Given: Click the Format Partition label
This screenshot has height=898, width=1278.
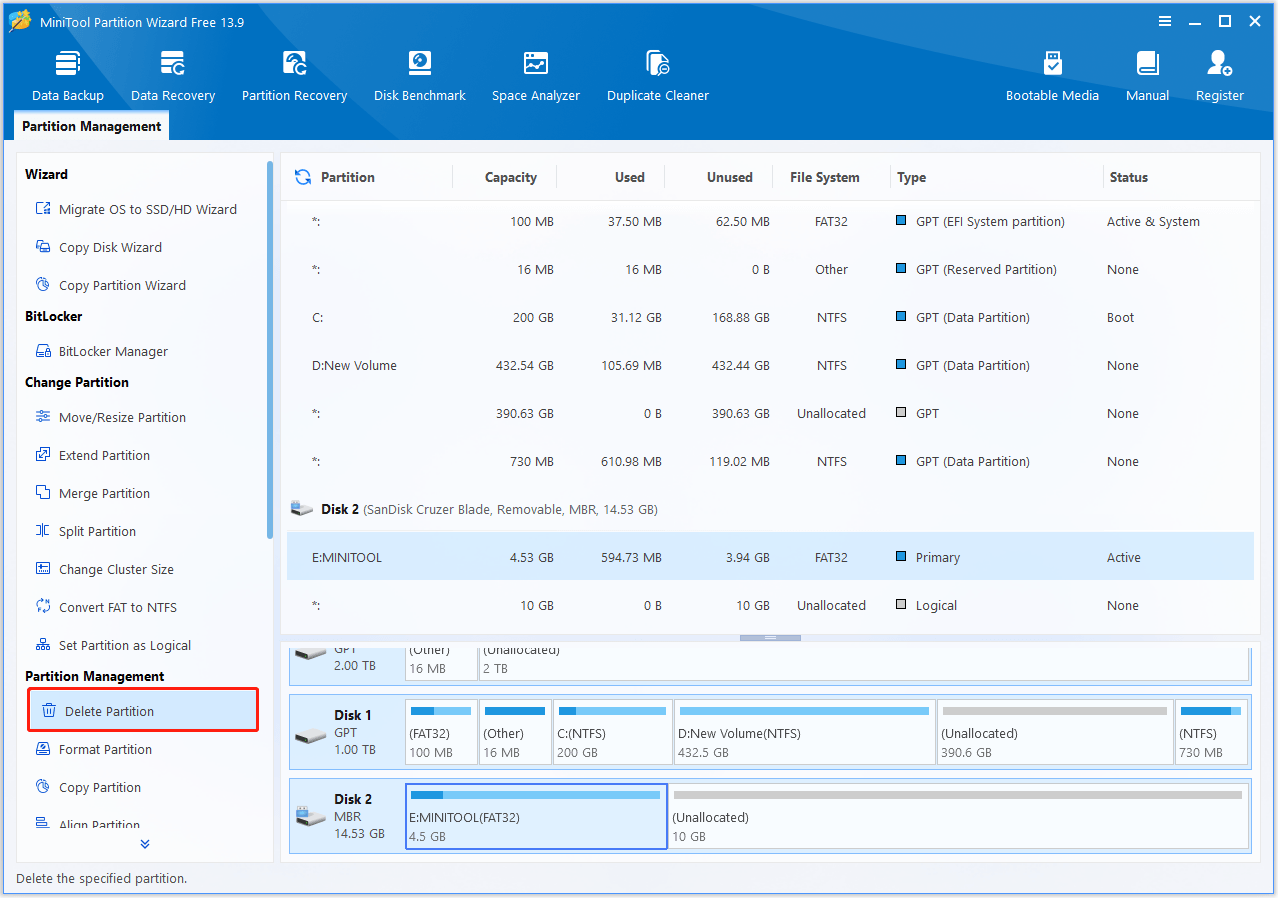Looking at the screenshot, I should tap(105, 749).
